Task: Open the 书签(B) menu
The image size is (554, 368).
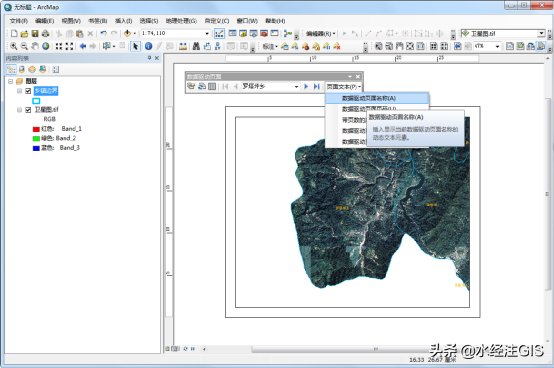Action: (98, 21)
